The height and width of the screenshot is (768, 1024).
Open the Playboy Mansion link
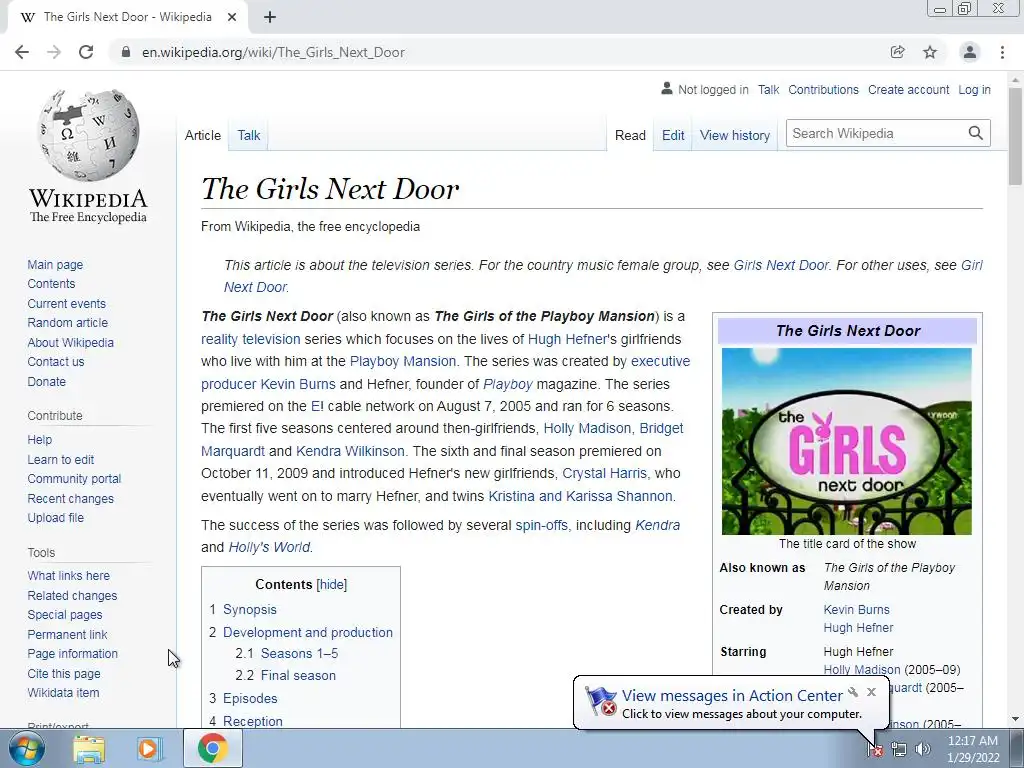[x=402, y=361]
